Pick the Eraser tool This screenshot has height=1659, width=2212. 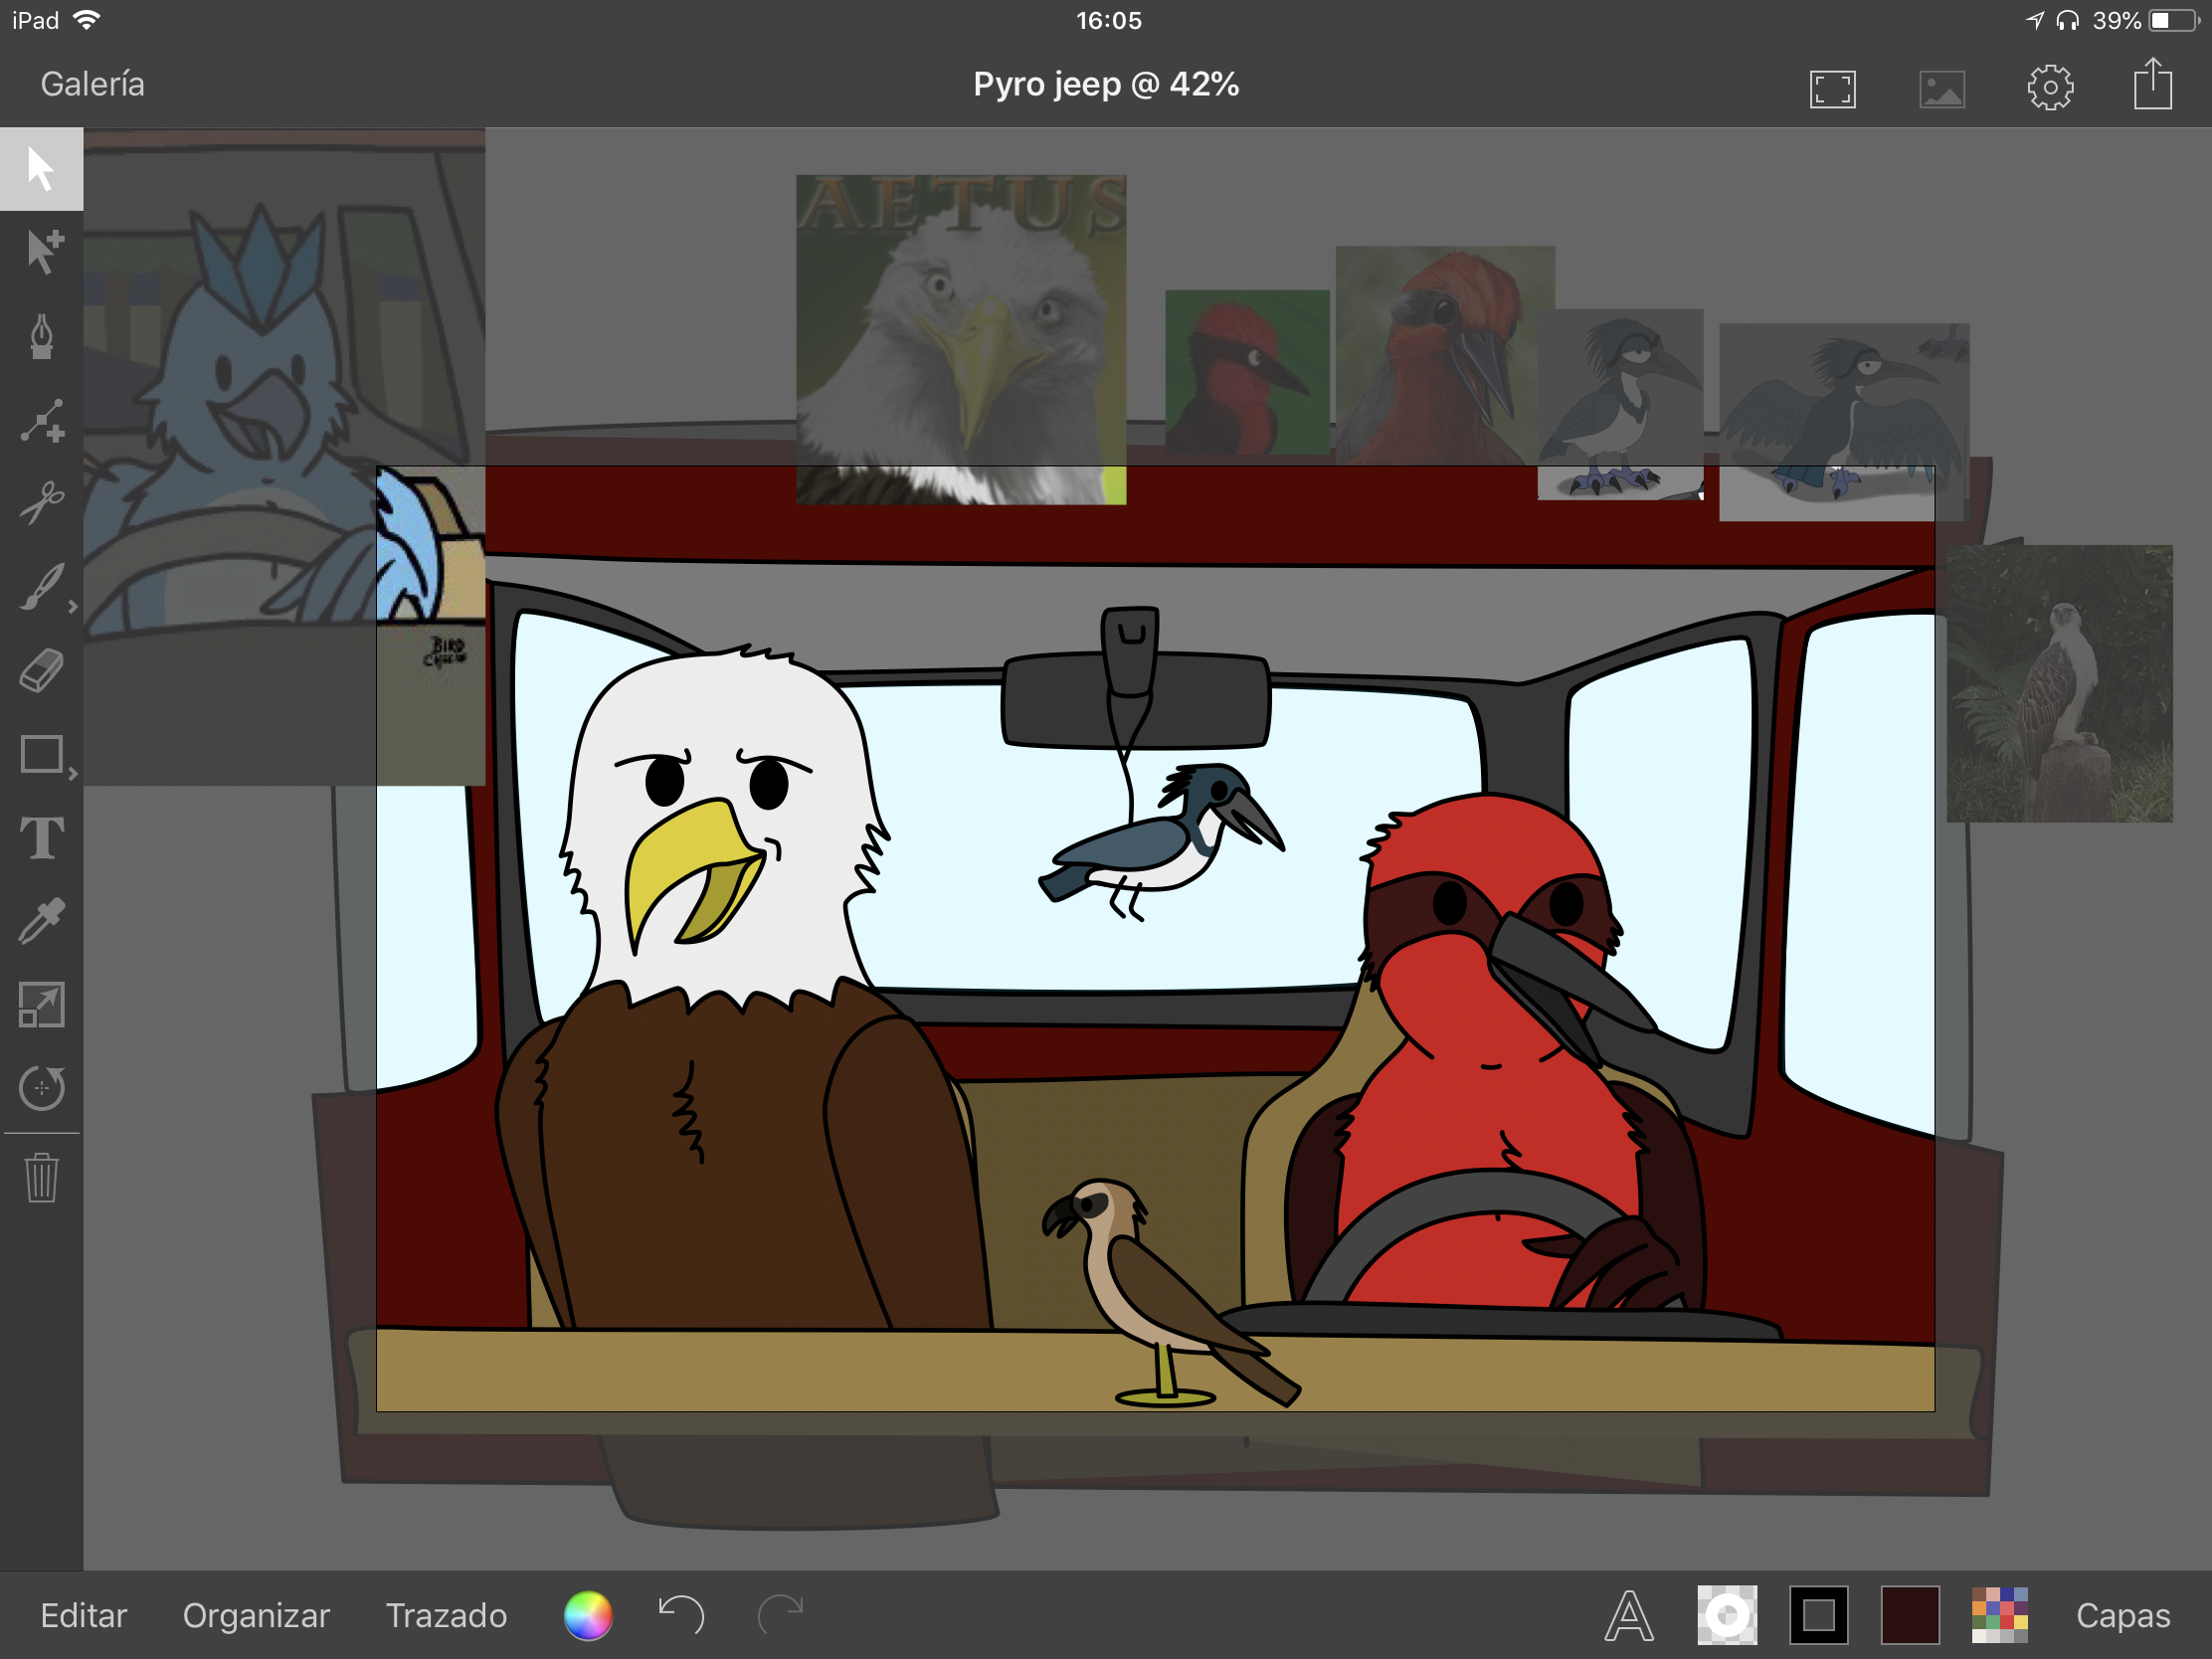(41, 670)
